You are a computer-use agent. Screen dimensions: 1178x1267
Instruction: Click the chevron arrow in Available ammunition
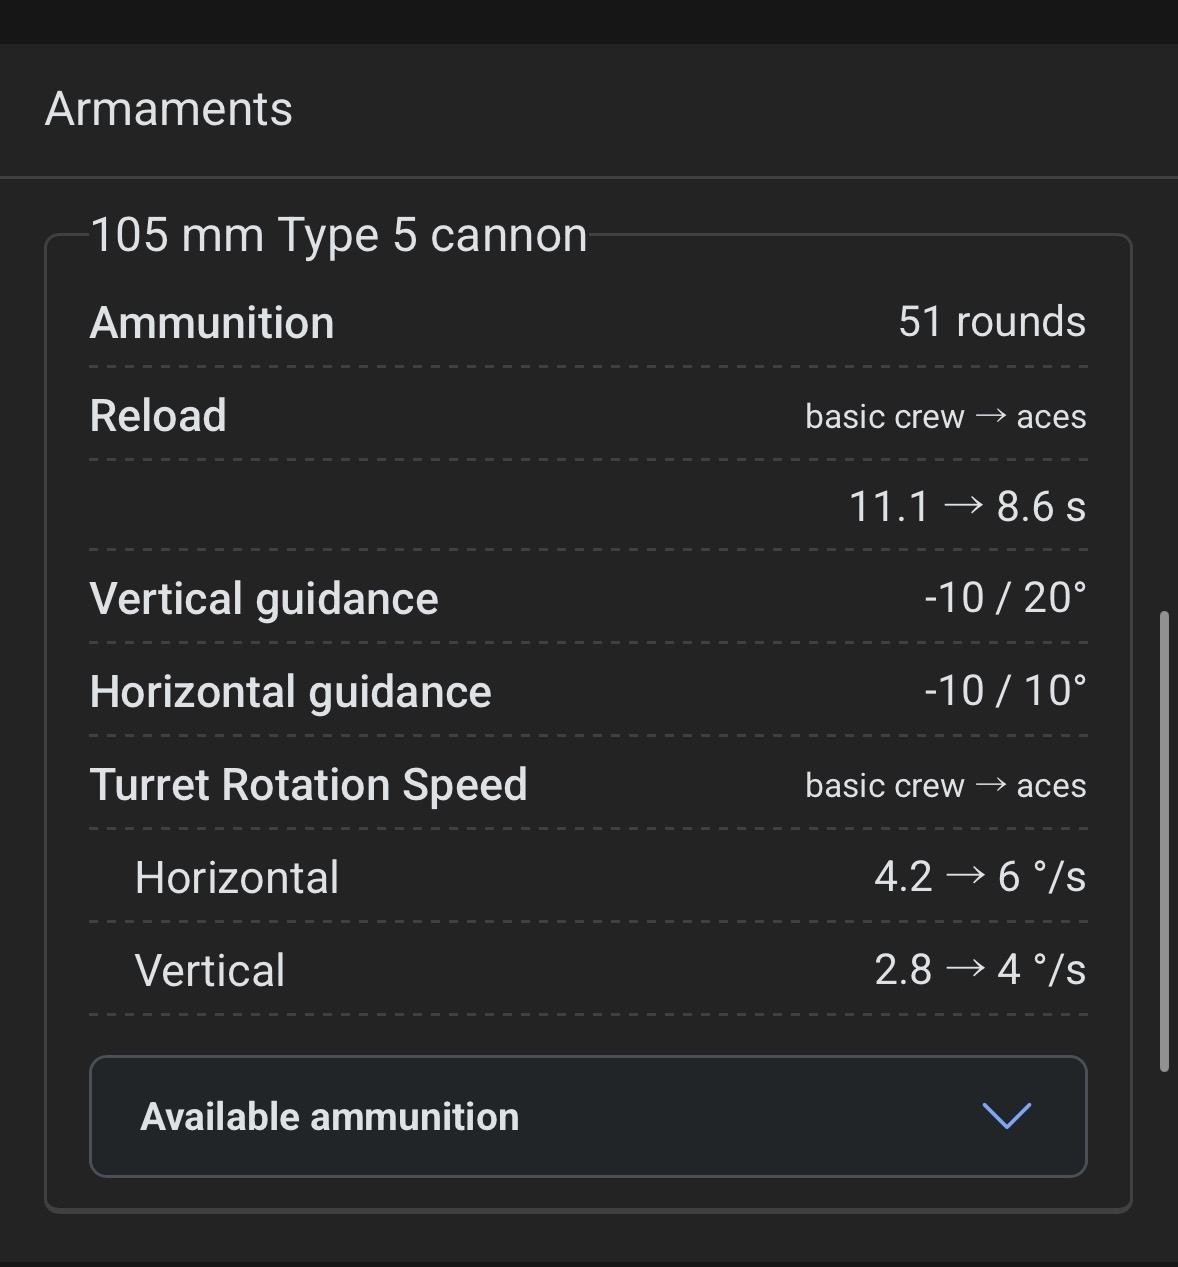tap(1006, 1116)
